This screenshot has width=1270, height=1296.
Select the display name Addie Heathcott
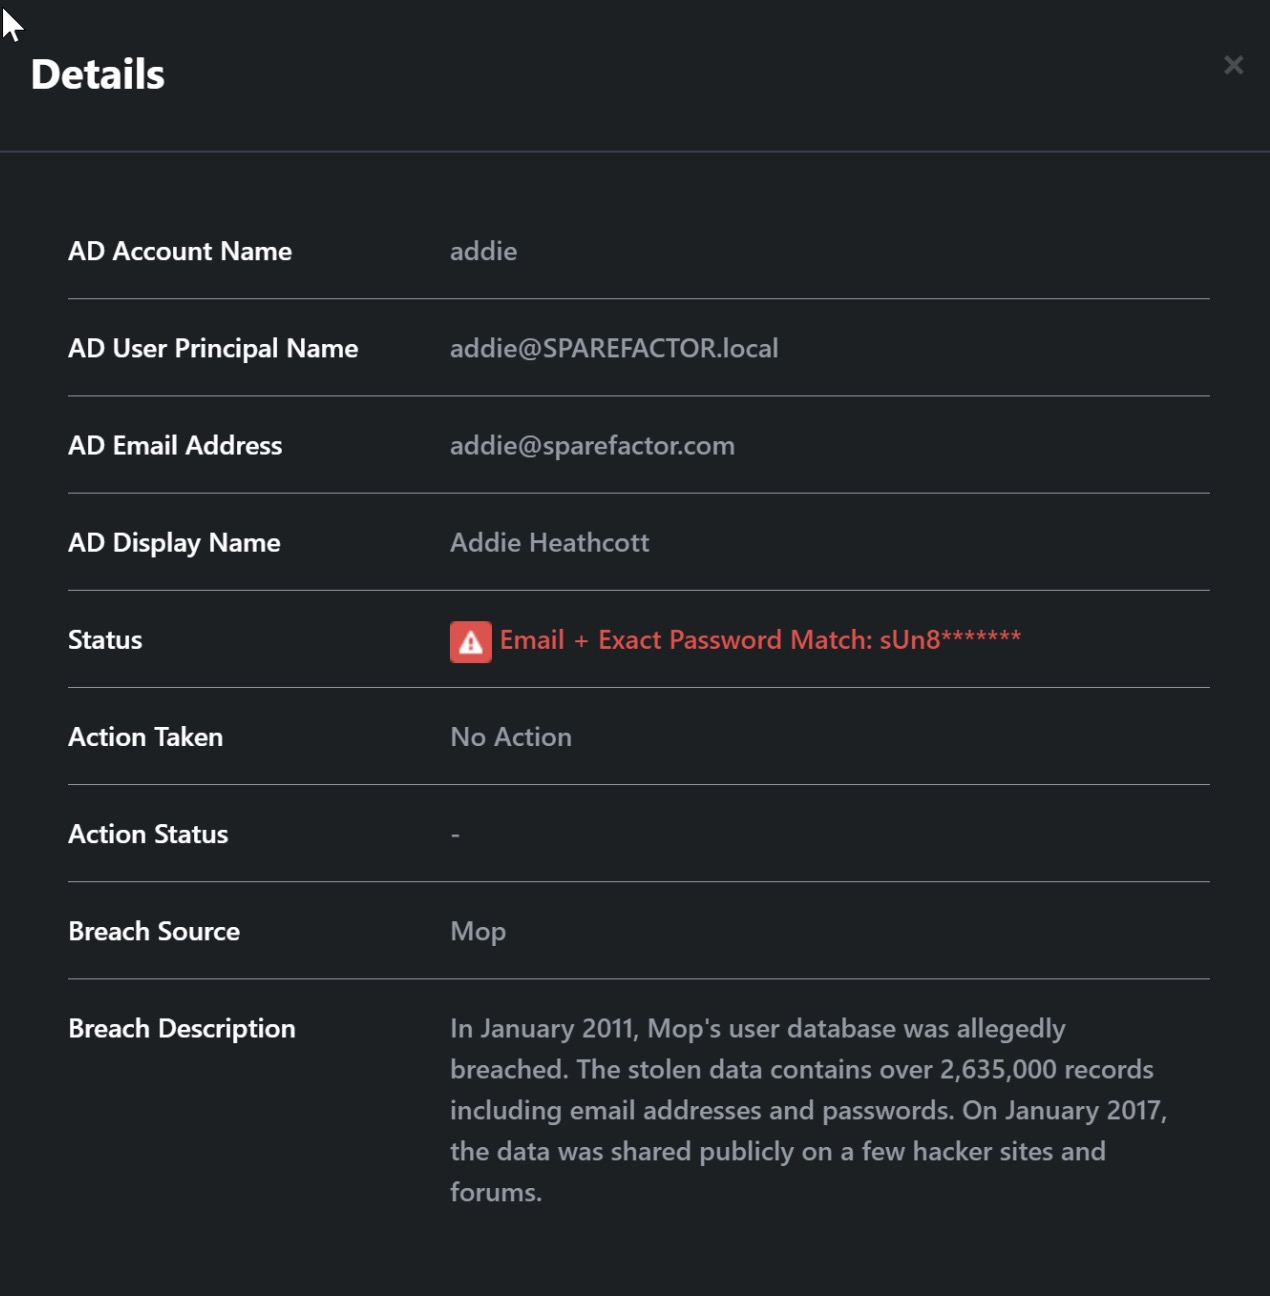click(550, 543)
